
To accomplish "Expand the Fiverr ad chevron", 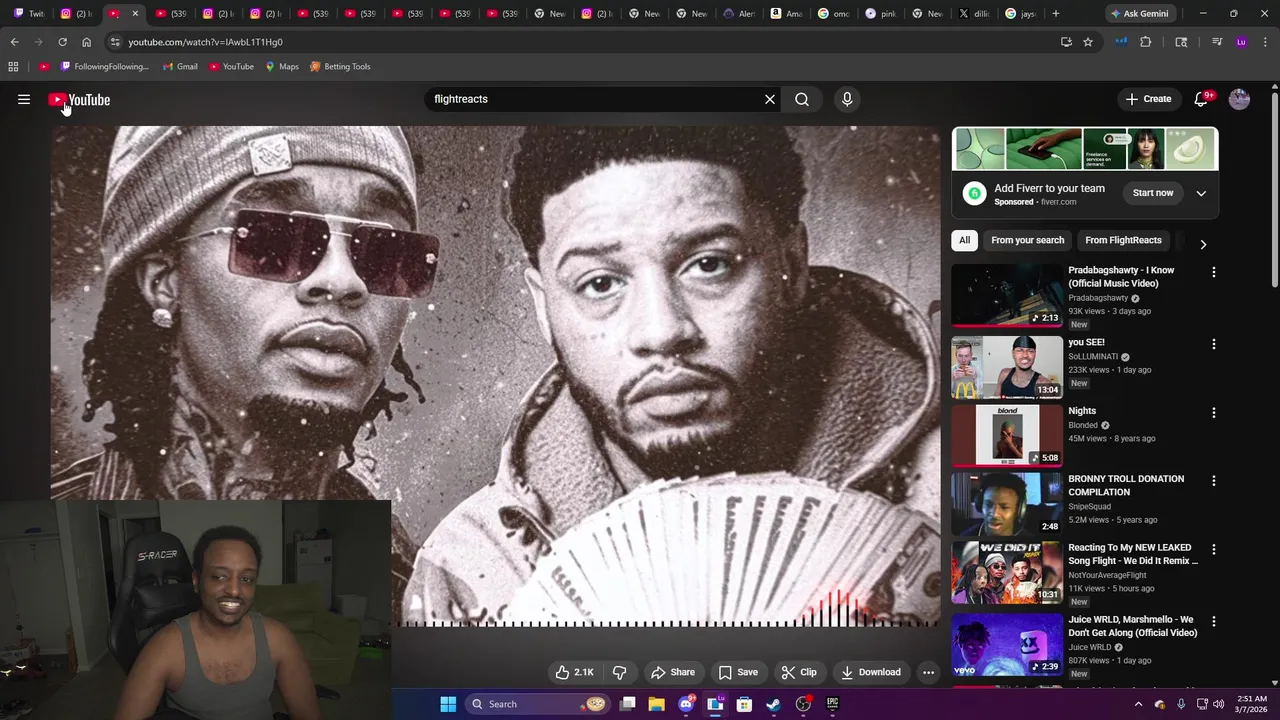I will tap(1201, 193).
